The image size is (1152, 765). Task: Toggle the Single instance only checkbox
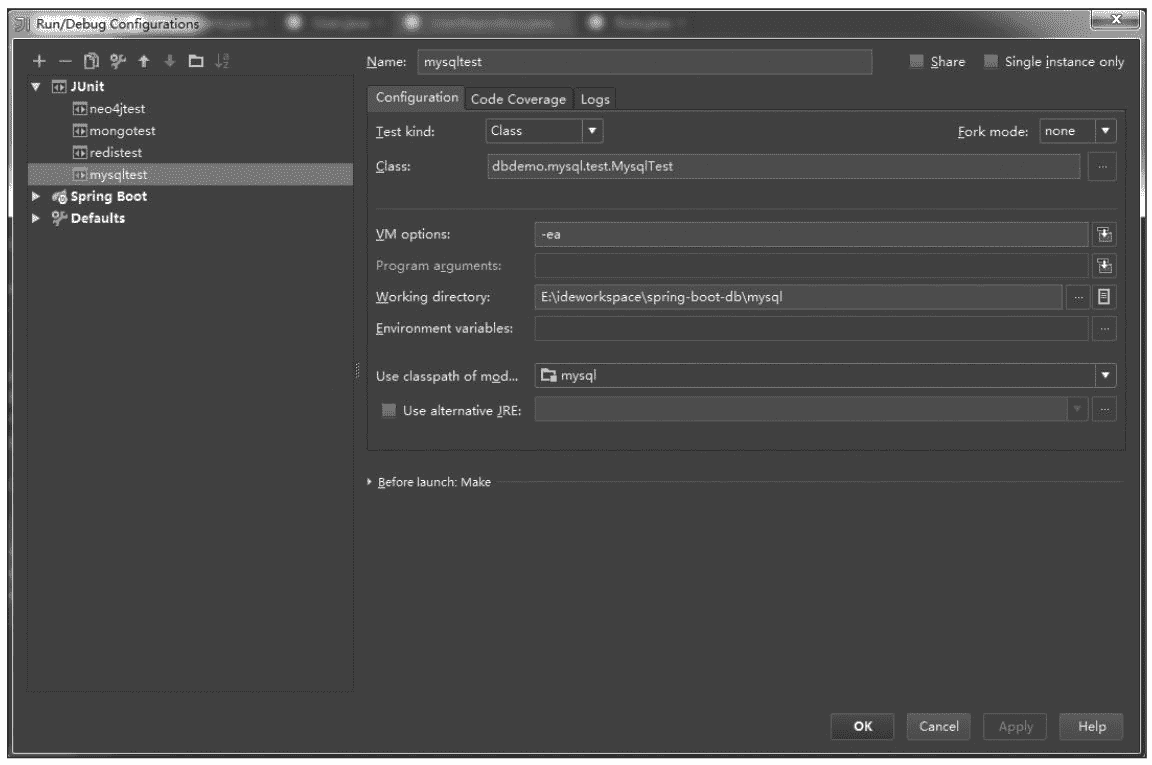[x=991, y=62]
